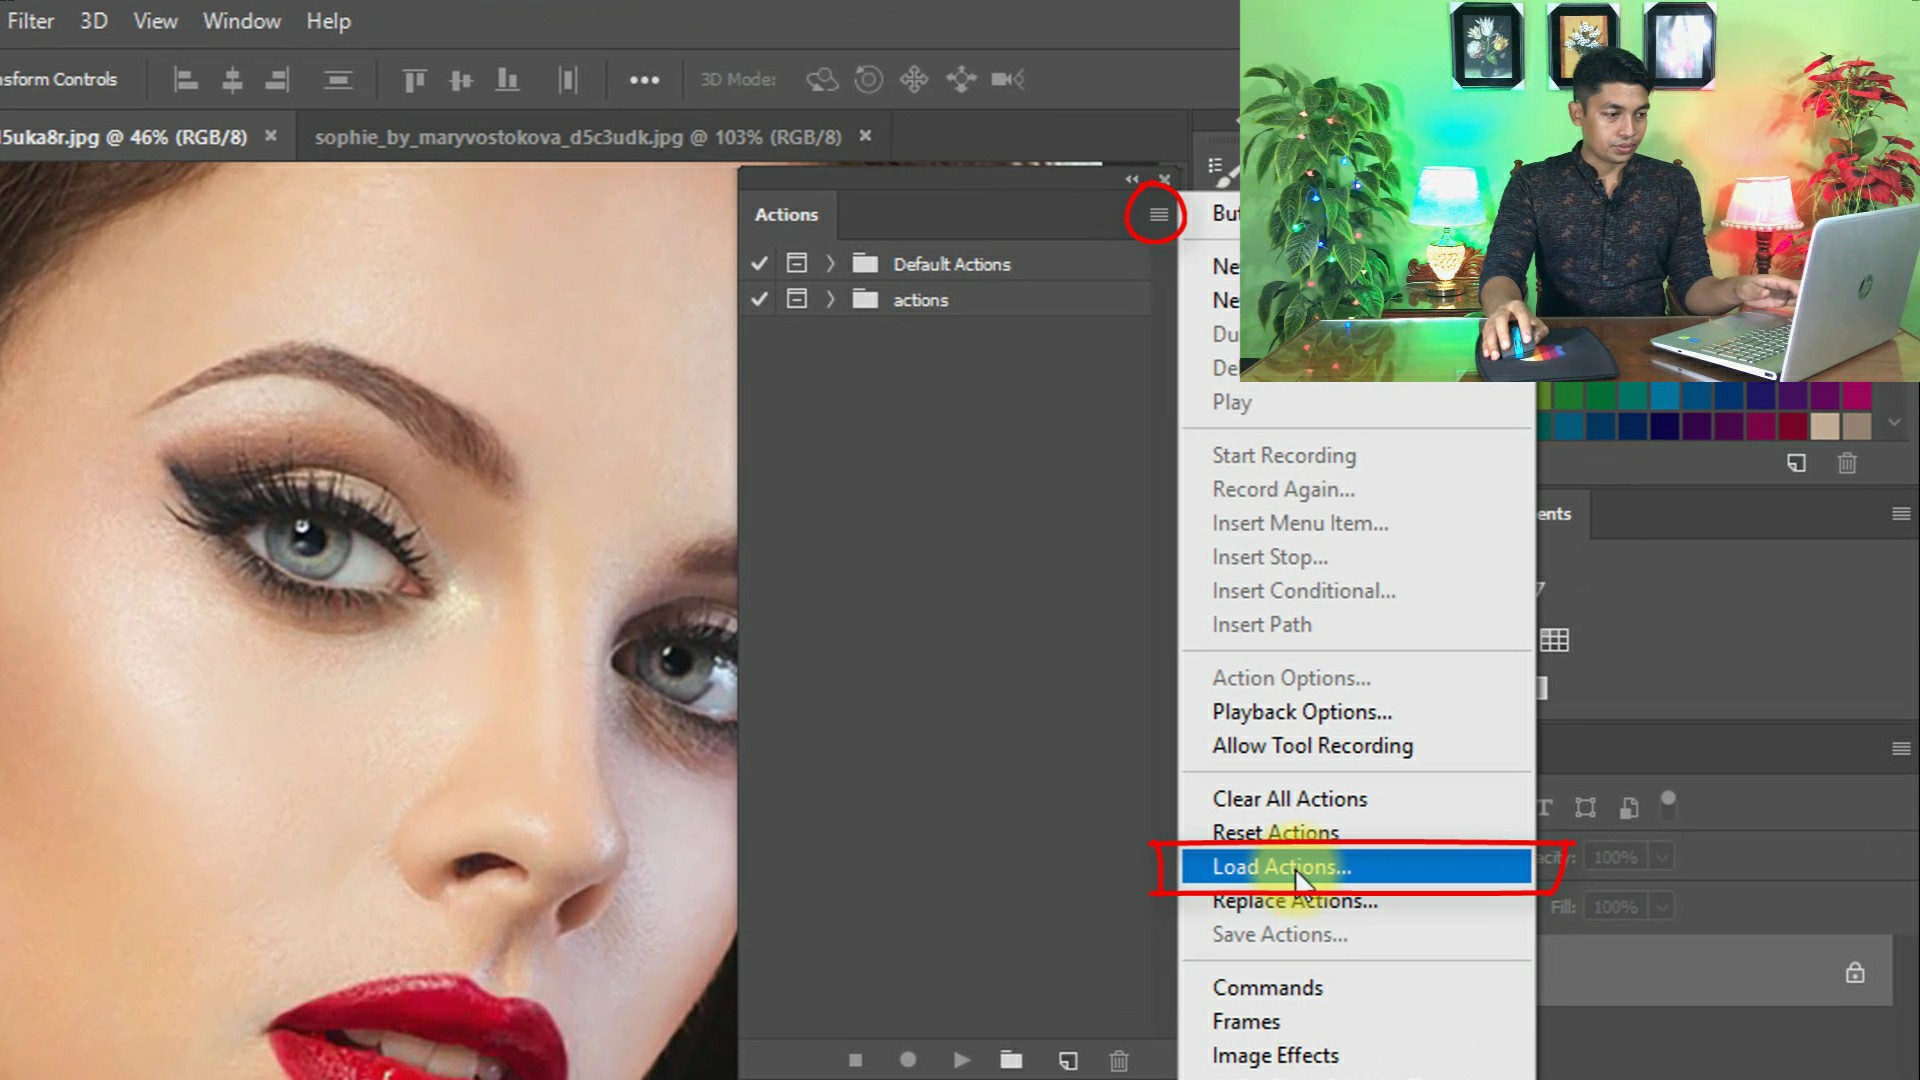
Task: Select the 3D Mode video camera icon
Action: [x=1008, y=79]
